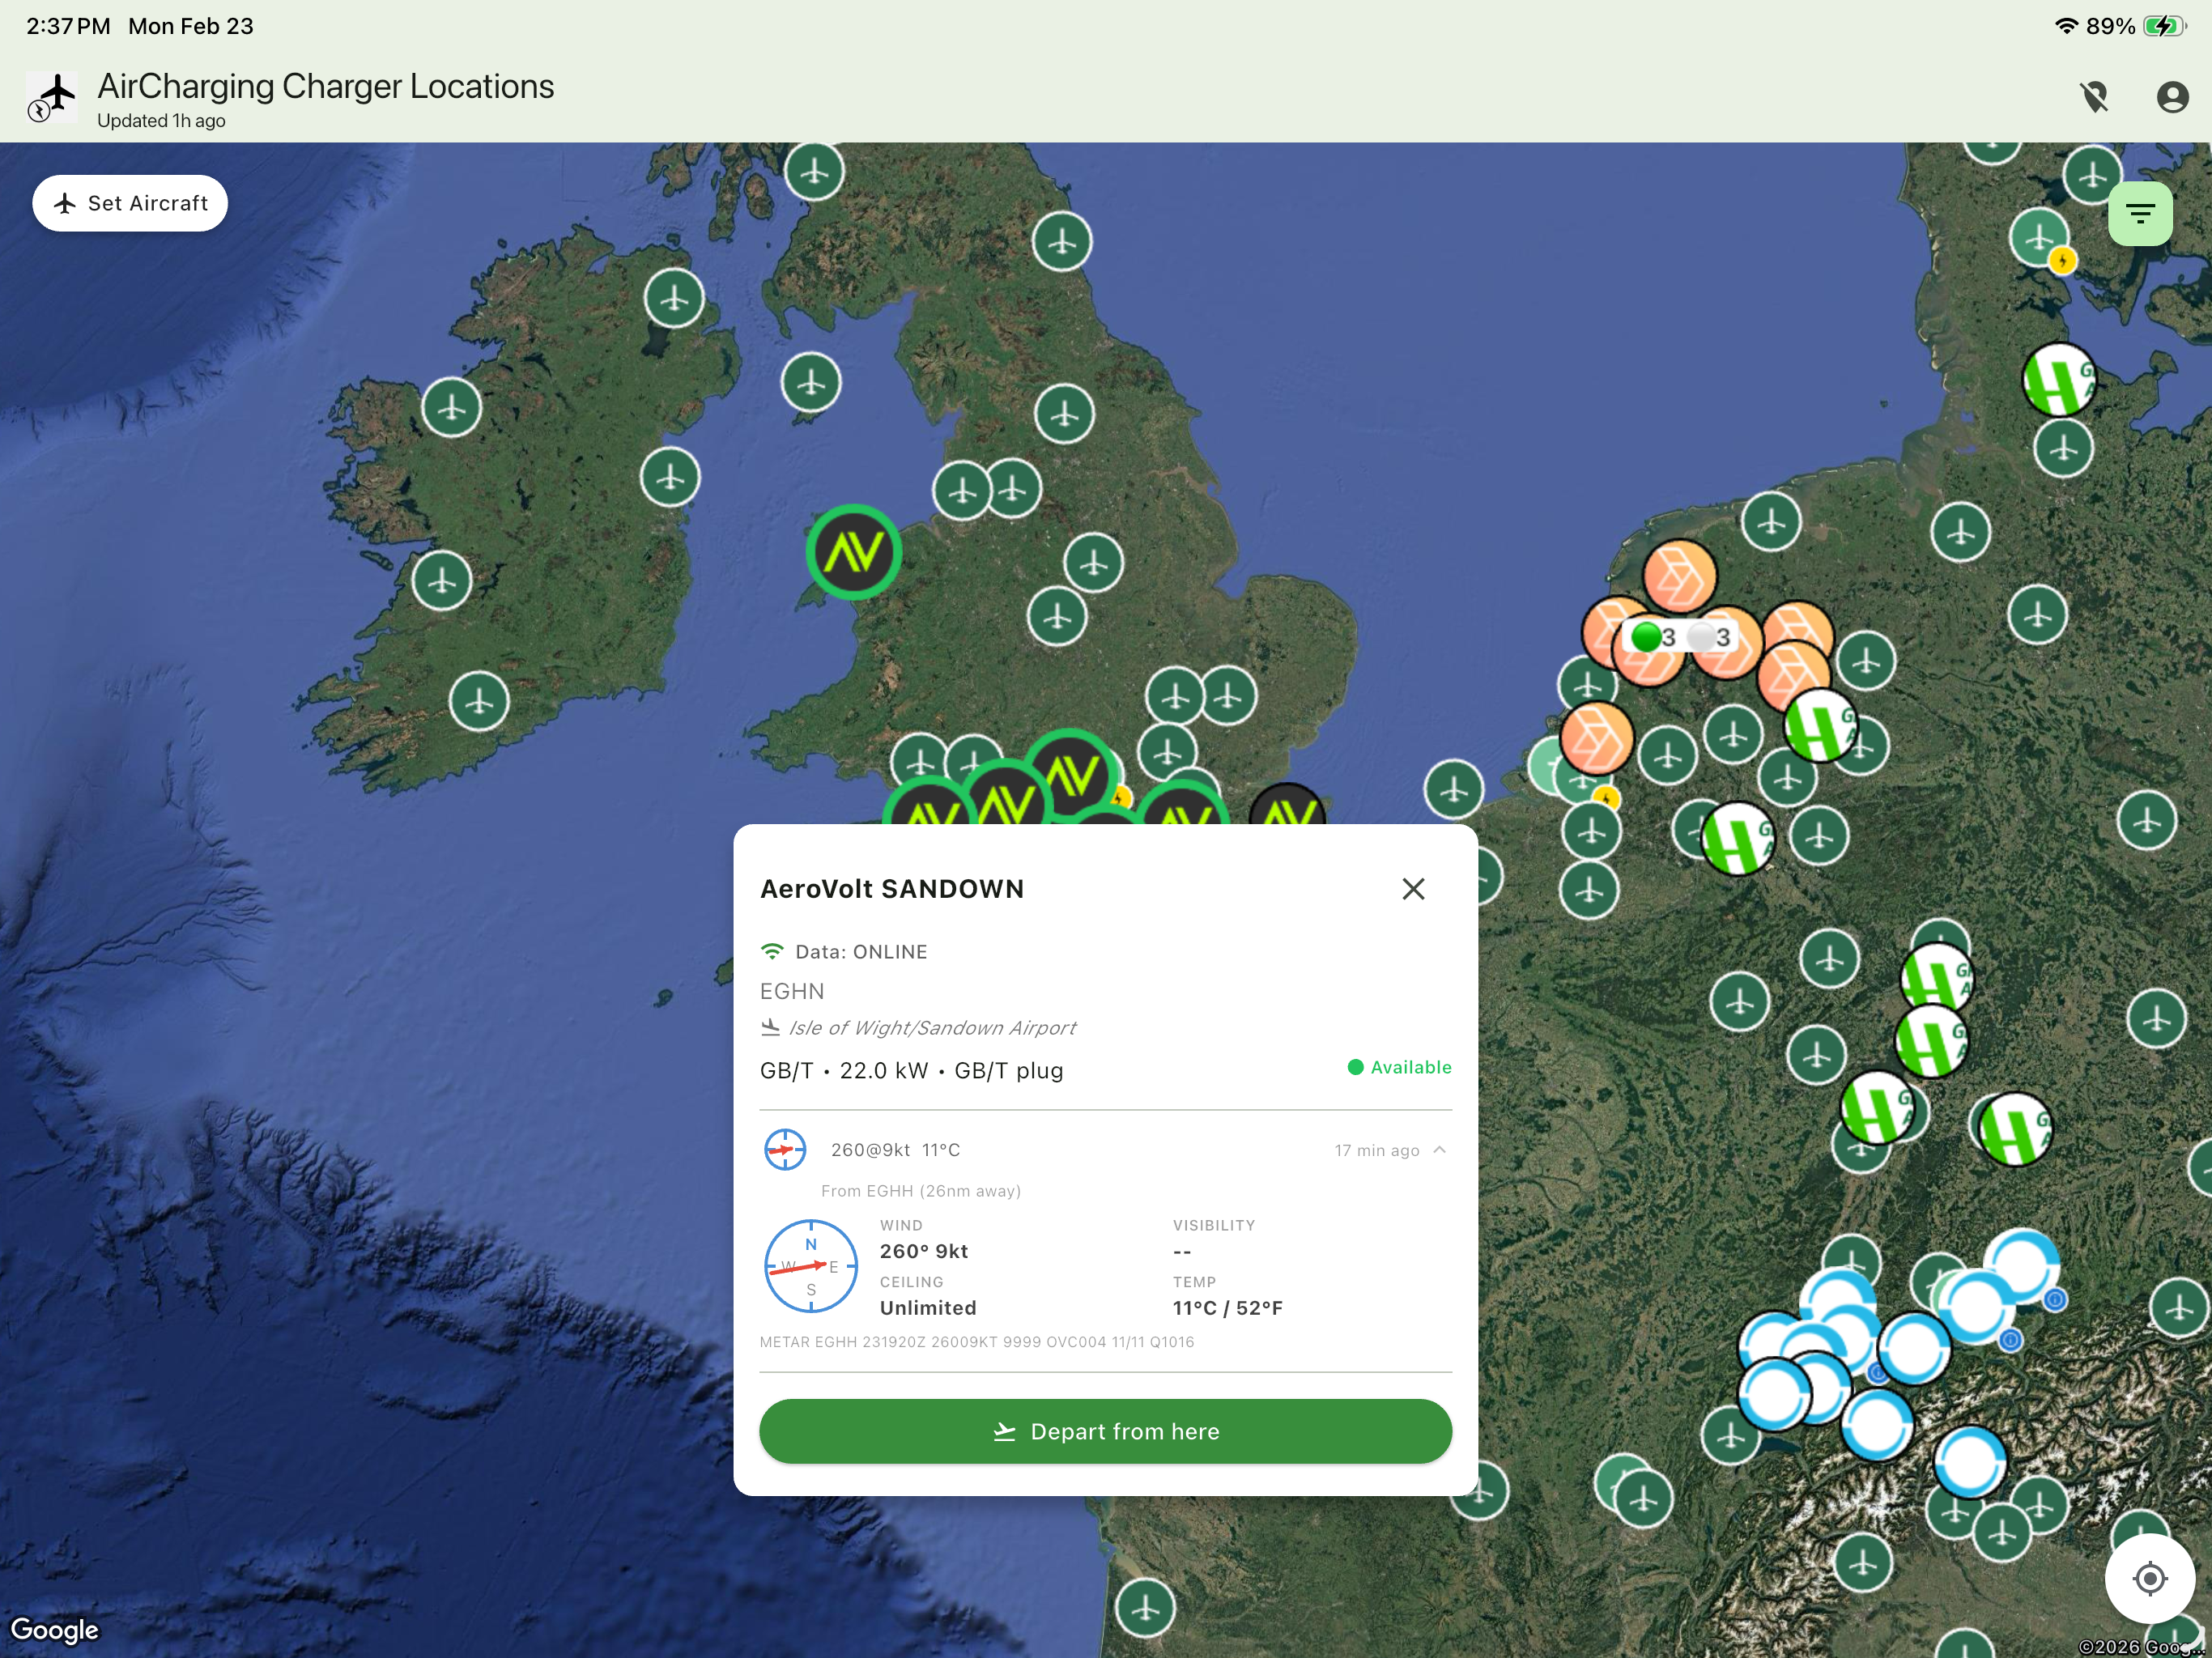Tap the location-disabled pin icon

coord(2094,97)
